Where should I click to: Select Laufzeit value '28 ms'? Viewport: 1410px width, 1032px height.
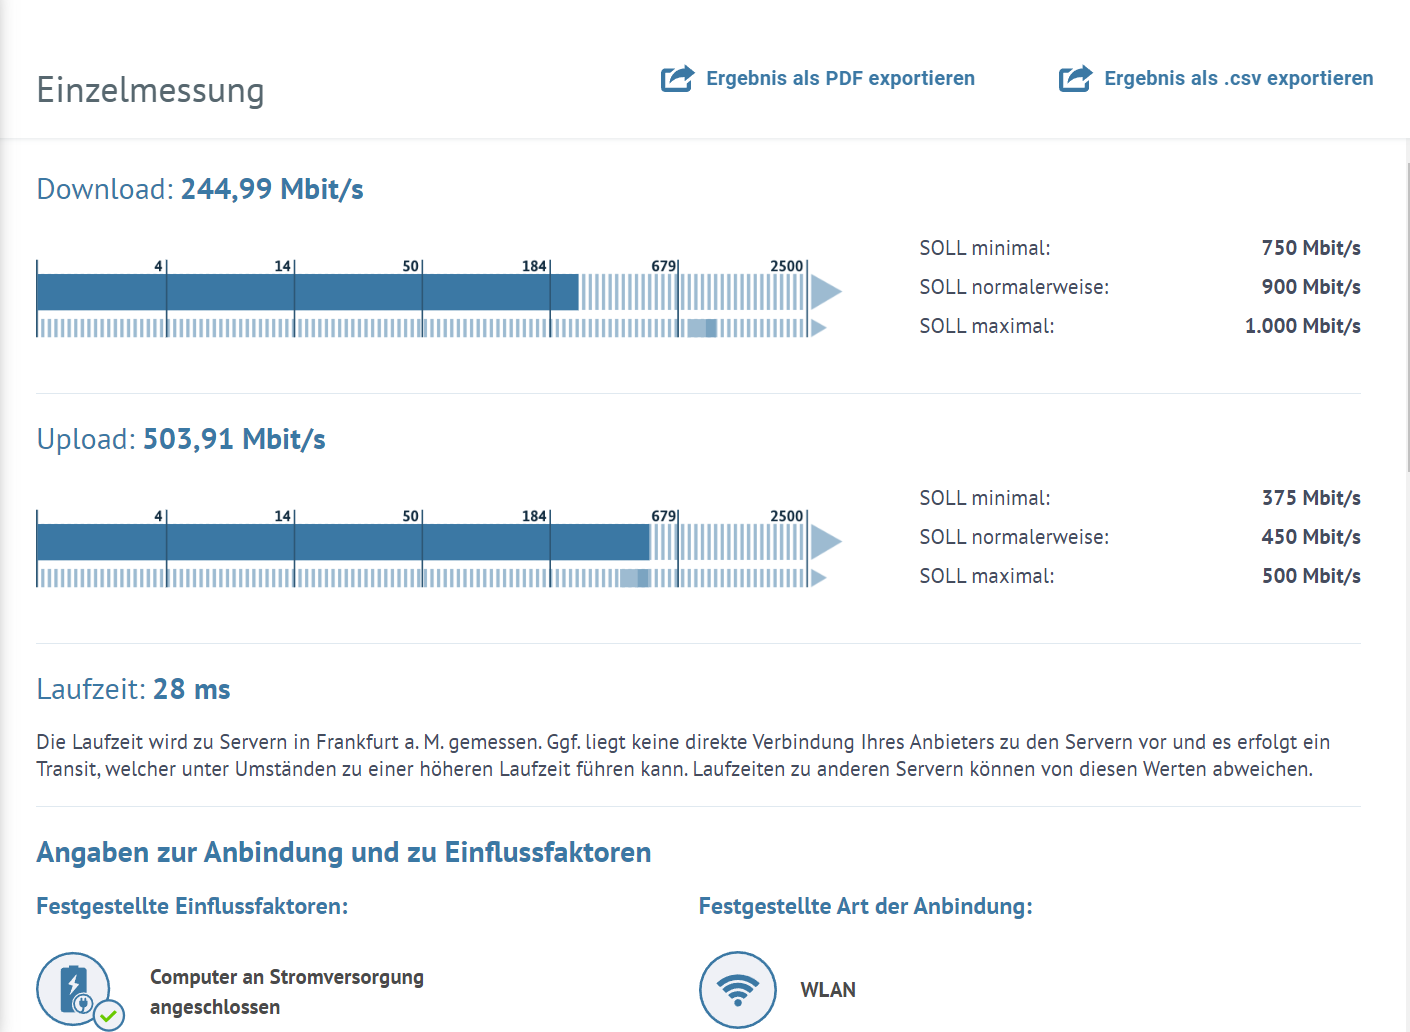(191, 689)
